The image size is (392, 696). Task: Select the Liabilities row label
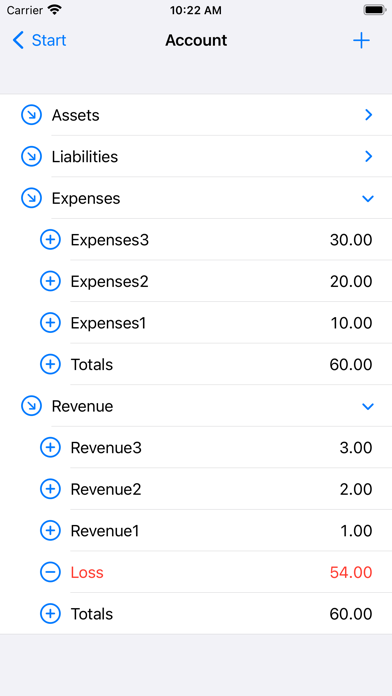pyautogui.click(x=85, y=157)
